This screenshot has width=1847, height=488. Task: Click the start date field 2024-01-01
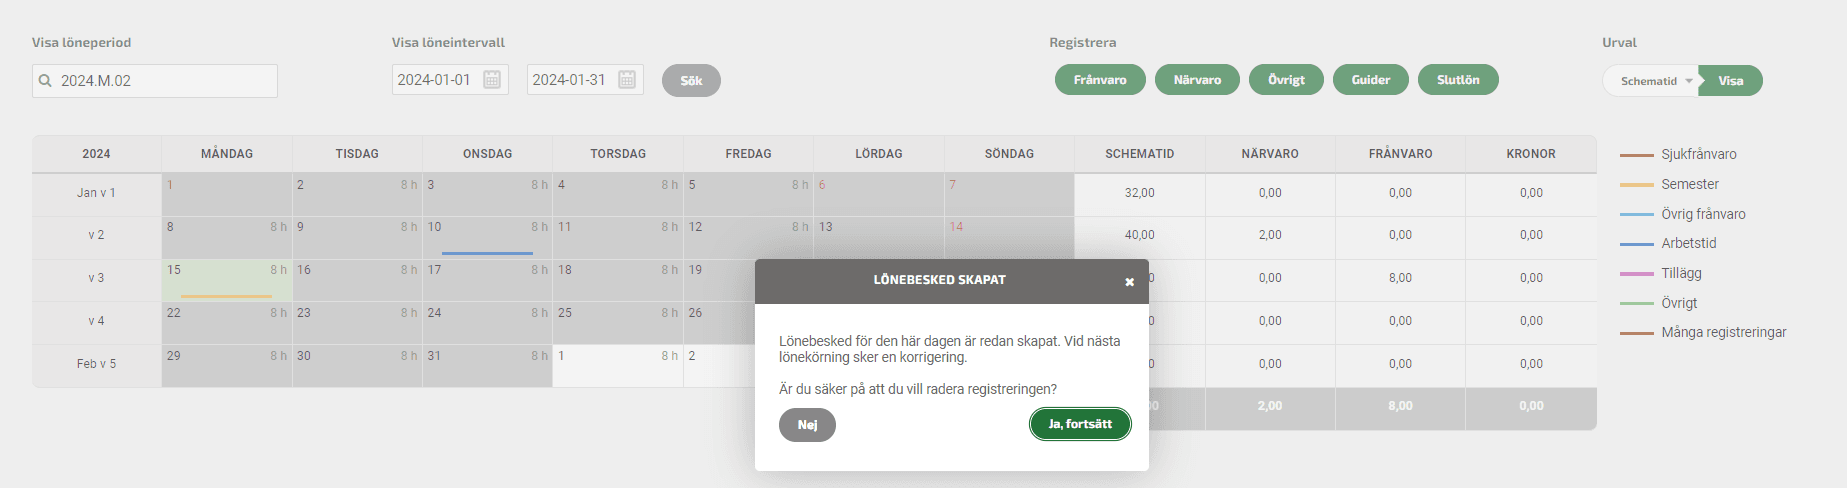[450, 80]
